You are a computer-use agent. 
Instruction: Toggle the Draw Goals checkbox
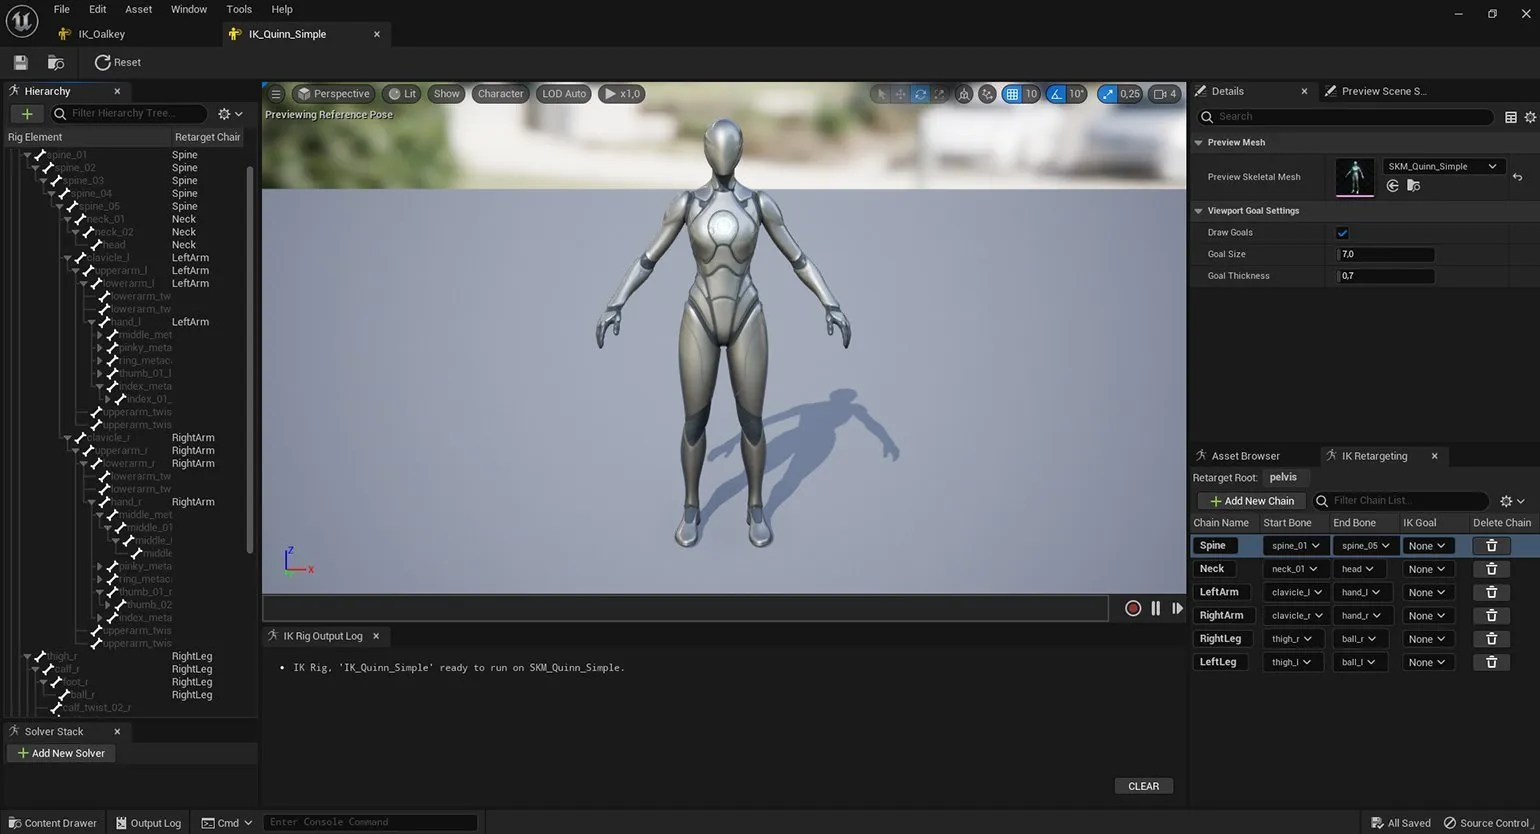click(x=1342, y=233)
